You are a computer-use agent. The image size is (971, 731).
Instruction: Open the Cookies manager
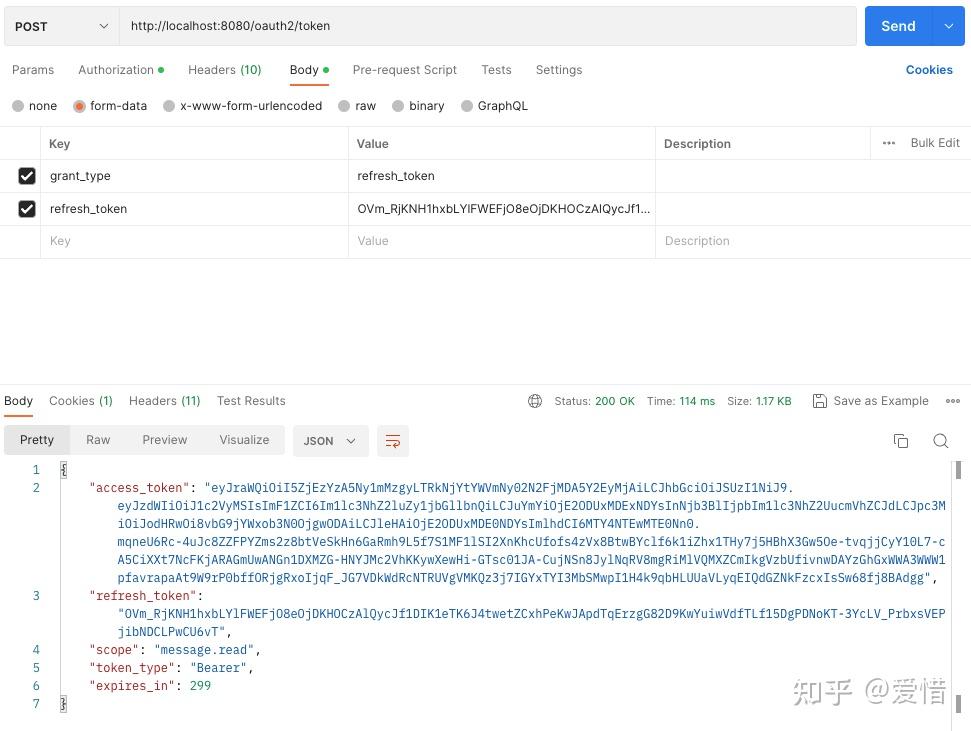coord(929,69)
